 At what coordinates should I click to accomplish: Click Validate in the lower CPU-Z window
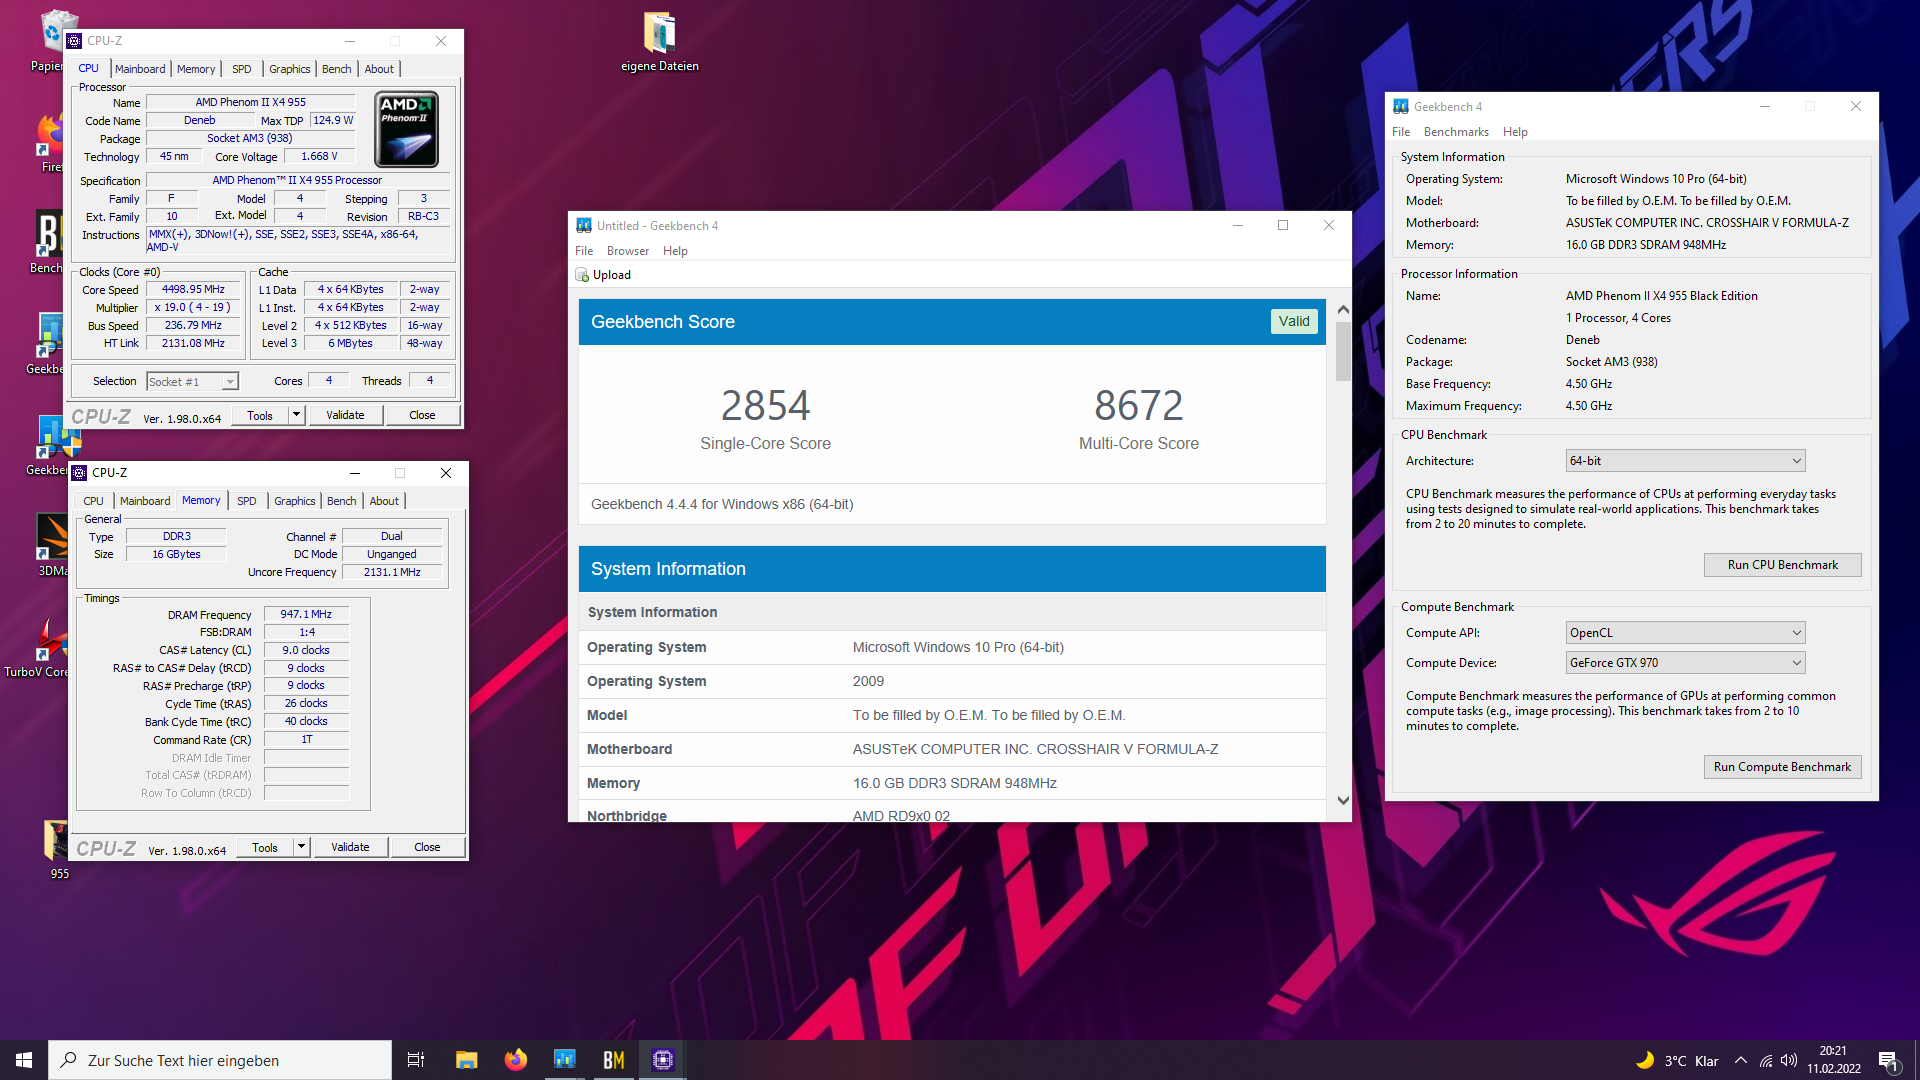[350, 847]
